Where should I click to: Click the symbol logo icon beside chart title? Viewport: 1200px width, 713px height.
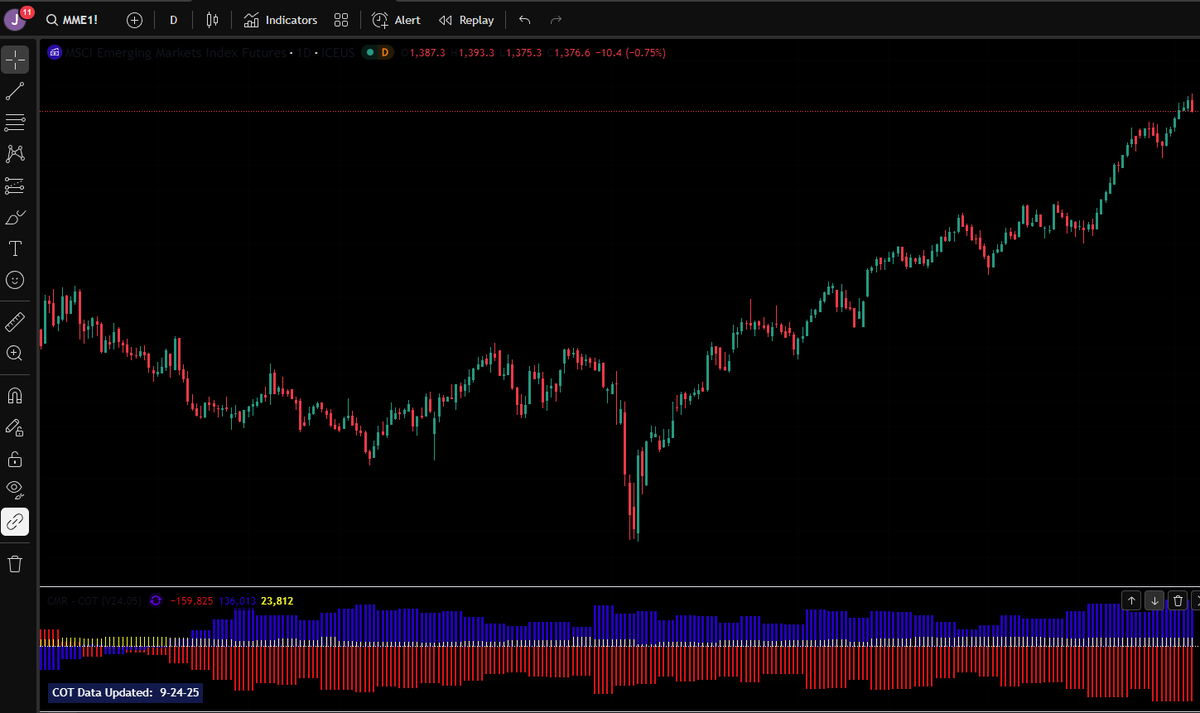[55, 52]
